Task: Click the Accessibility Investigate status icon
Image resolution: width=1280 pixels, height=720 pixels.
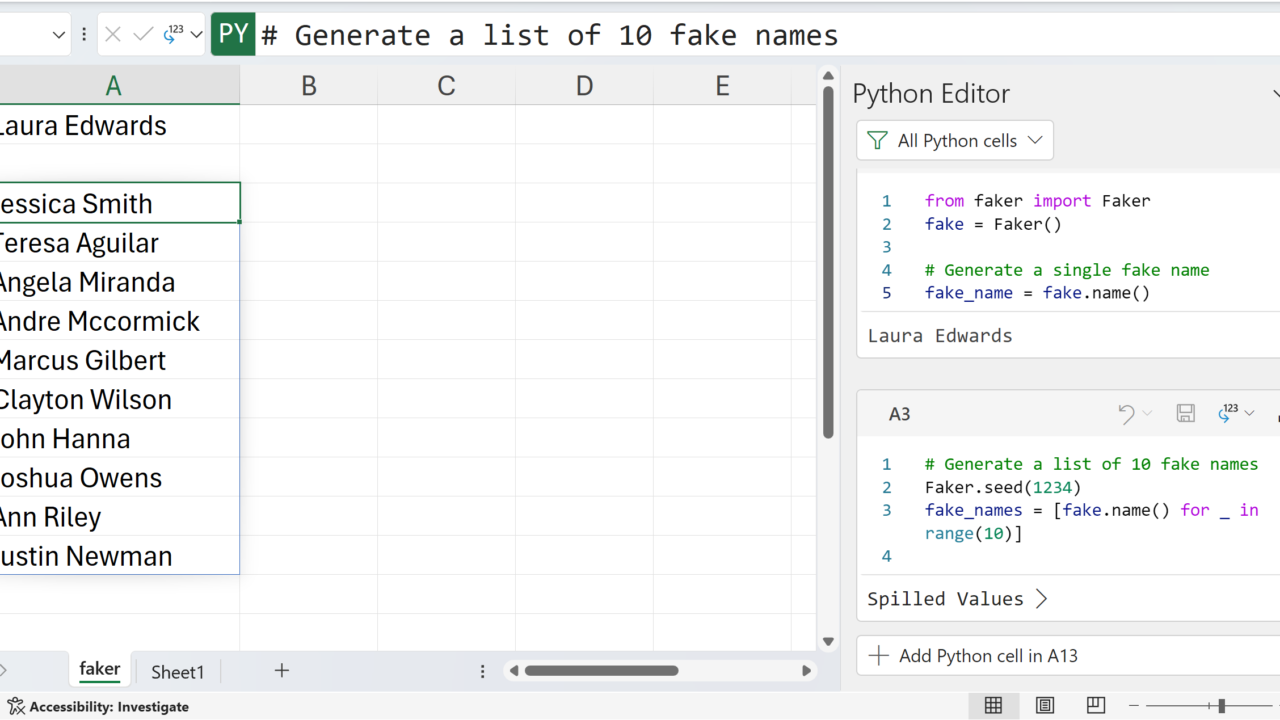Action: (x=16, y=707)
